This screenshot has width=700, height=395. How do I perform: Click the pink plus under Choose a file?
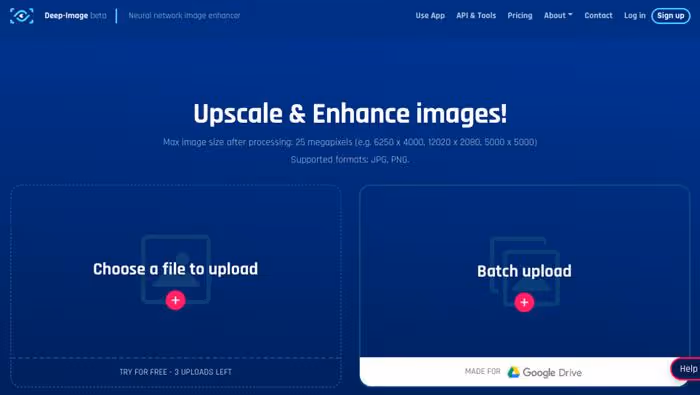pyautogui.click(x=175, y=300)
